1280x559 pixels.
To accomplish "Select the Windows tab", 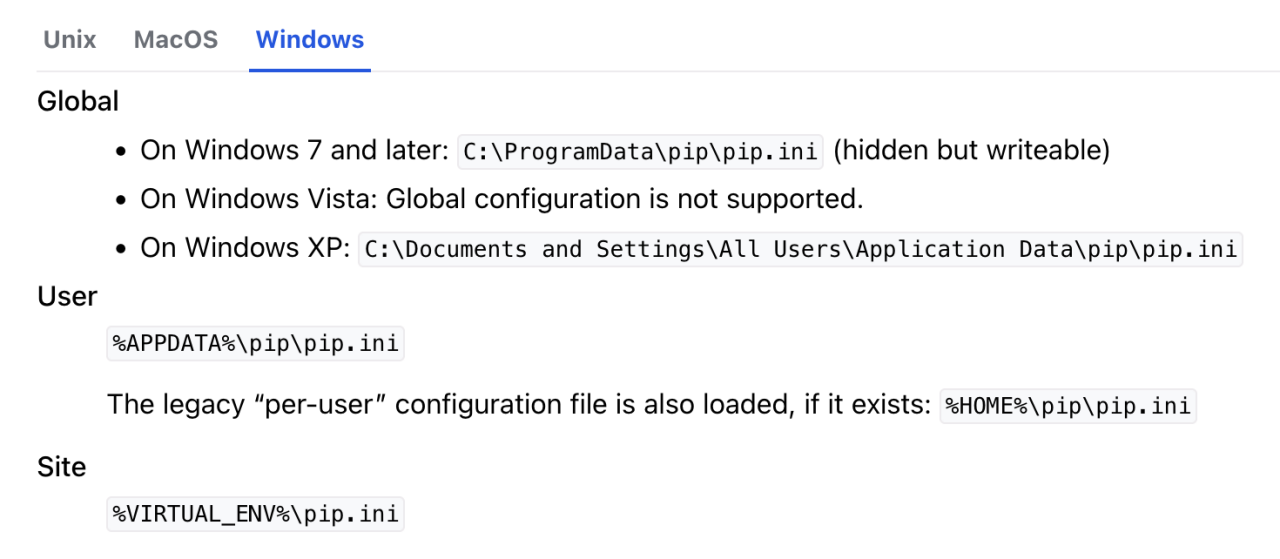I will tap(310, 40).
